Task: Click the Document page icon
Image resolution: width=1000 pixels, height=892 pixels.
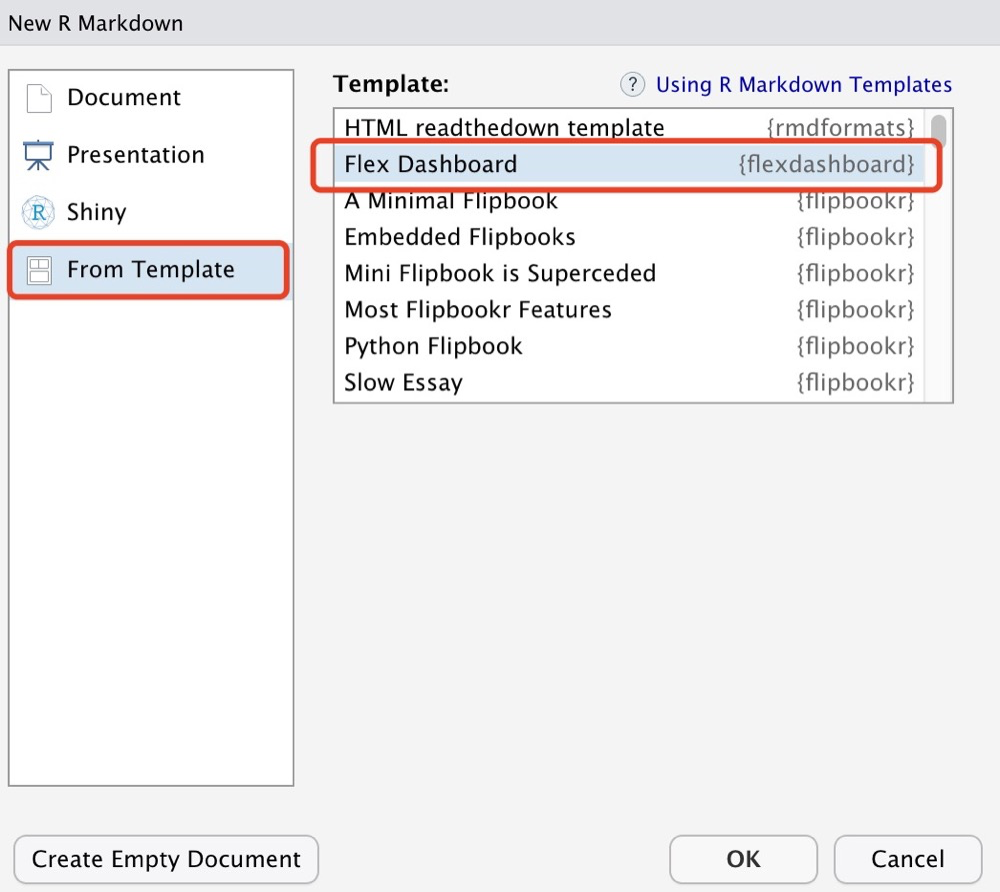Action: click(x=38, y=99)
